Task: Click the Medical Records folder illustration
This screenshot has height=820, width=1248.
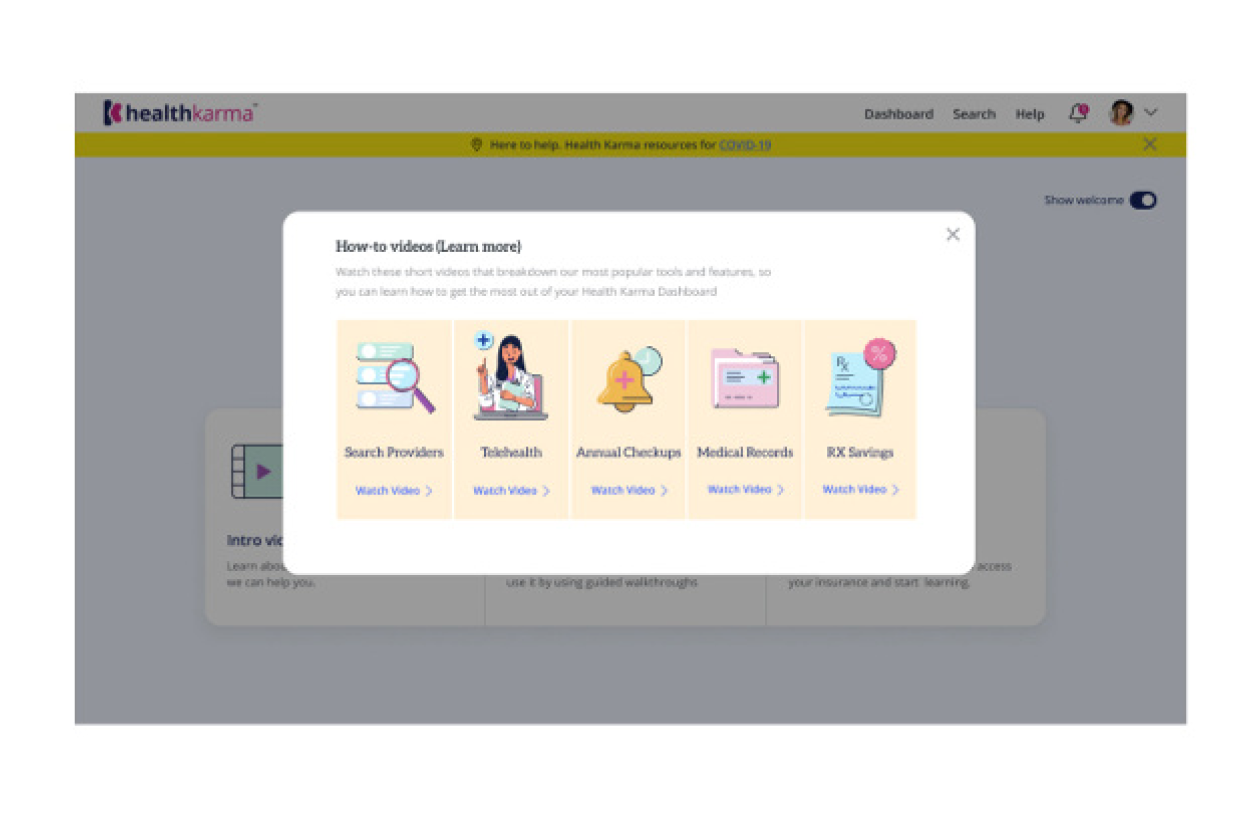Action: [x=744, y=377]
